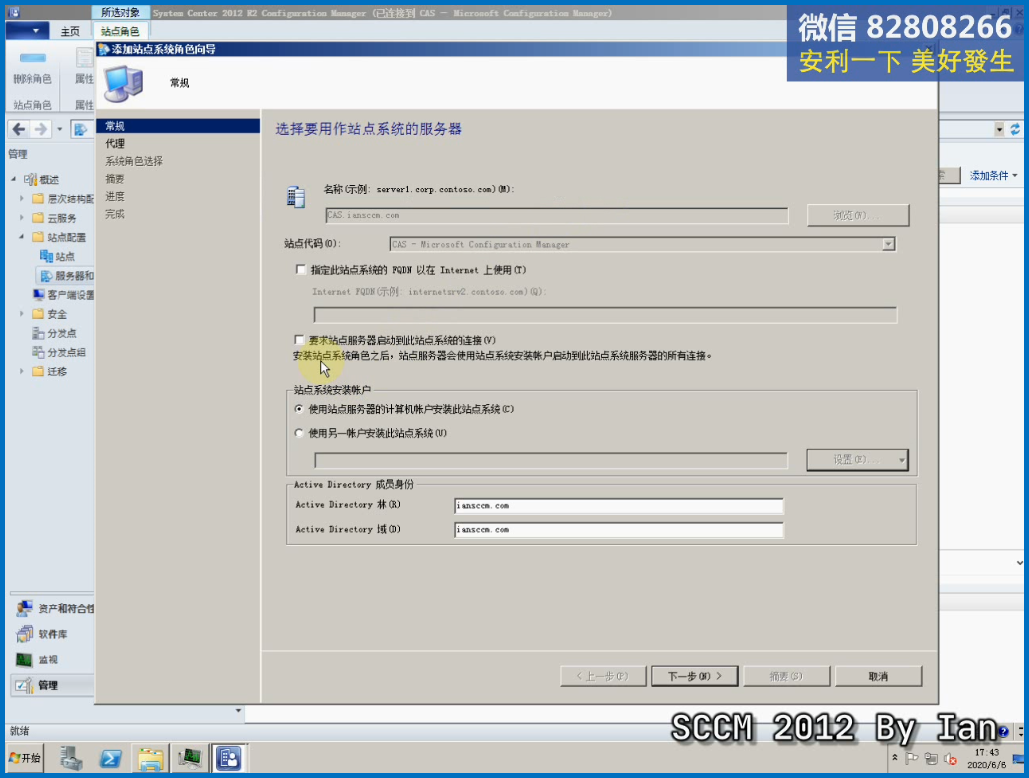Open the 分发点 tree node
Image resolution: width=1029 pixels, height=778 pixels.
coord(54,333)
